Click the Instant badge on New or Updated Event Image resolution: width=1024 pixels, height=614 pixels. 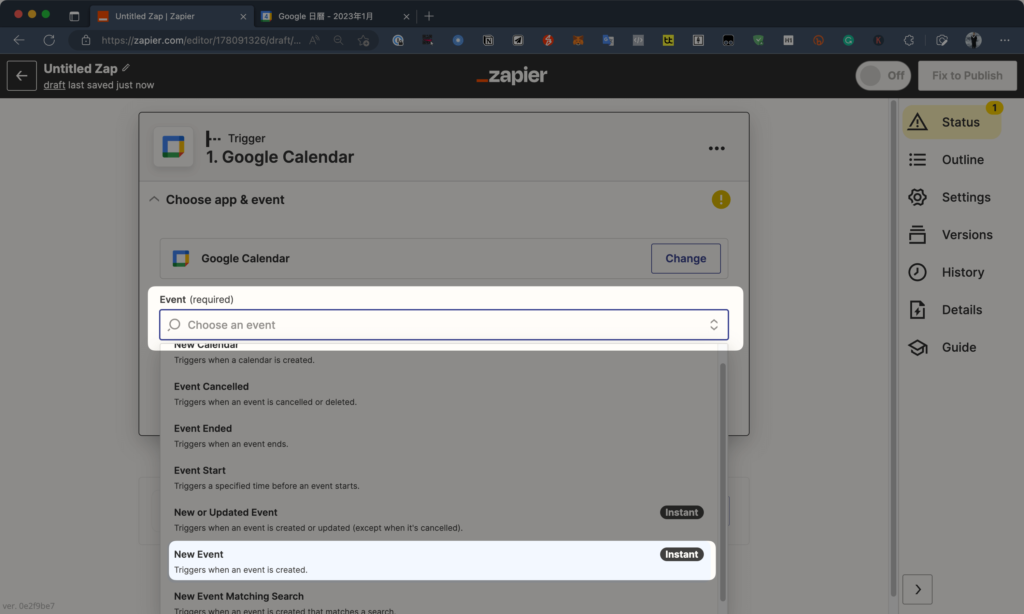(x=681, y=513)
